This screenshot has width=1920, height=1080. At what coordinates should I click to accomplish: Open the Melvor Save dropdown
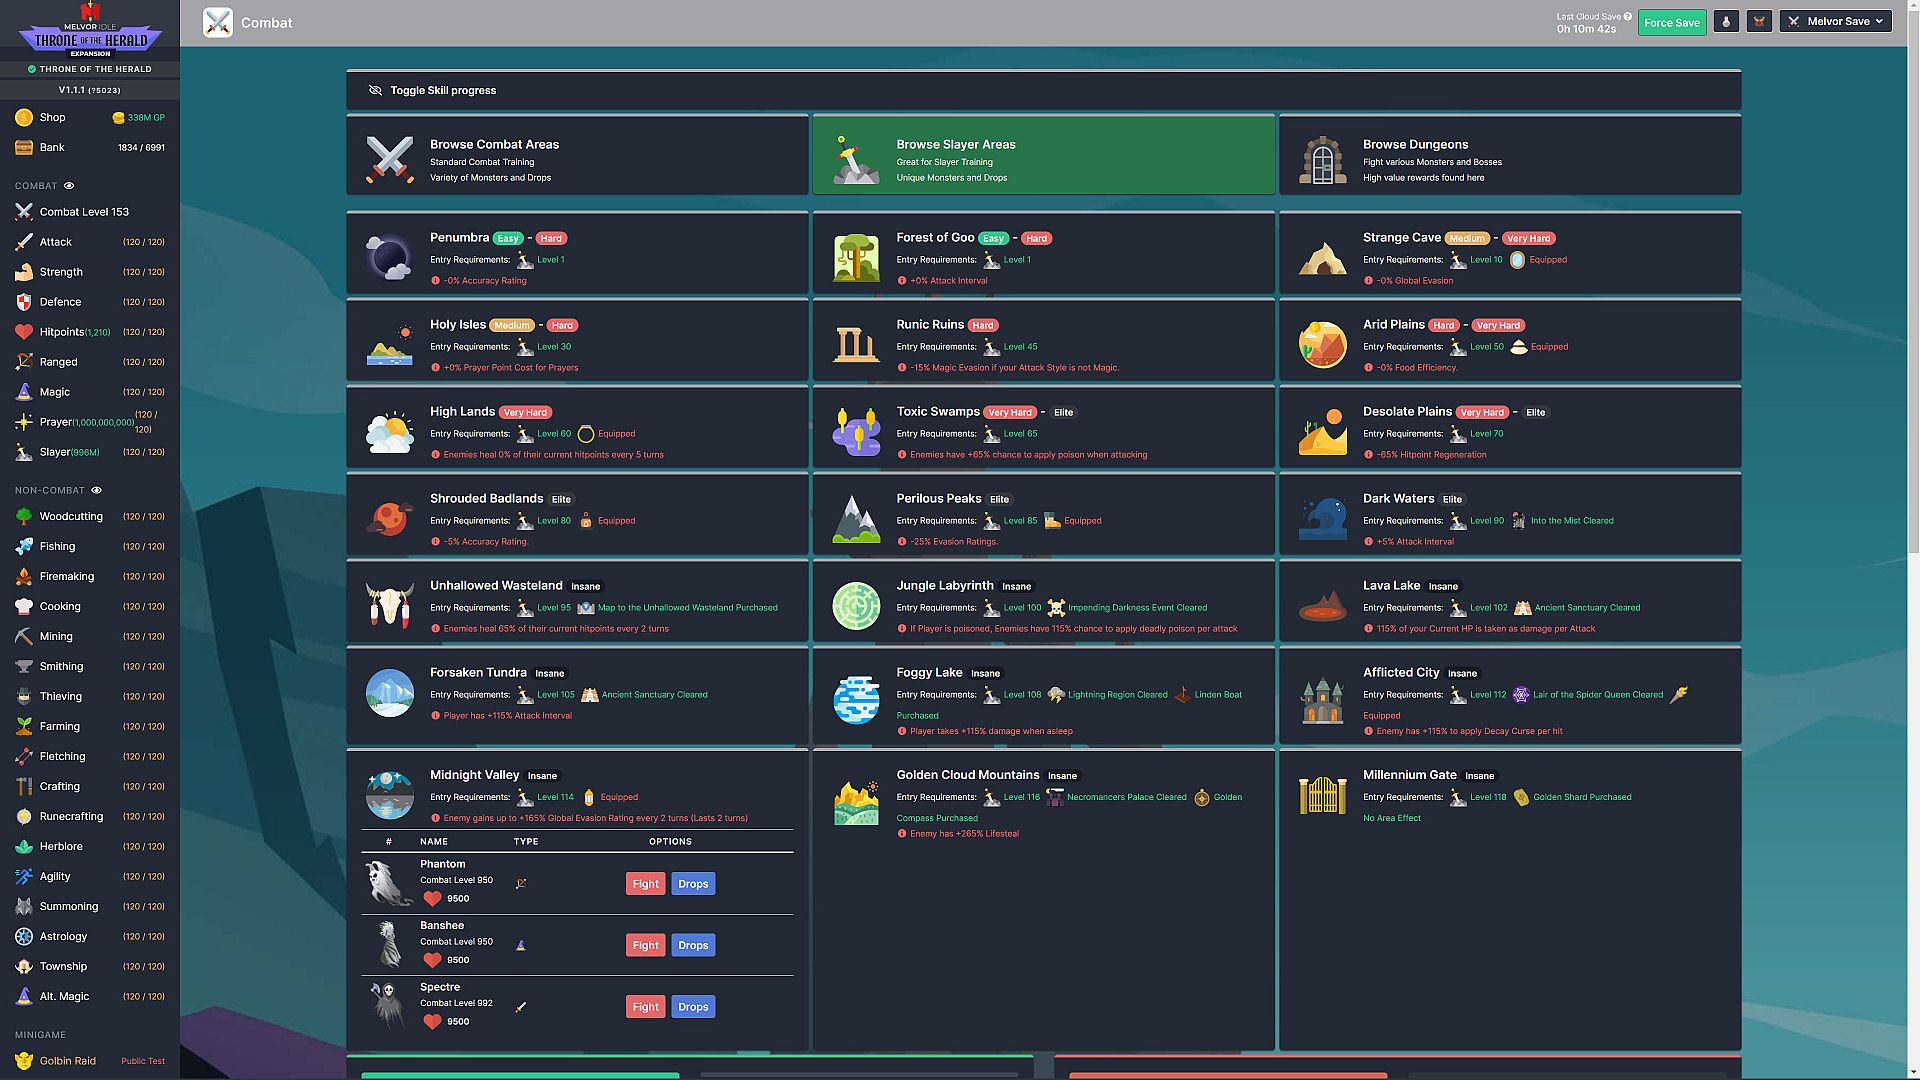1836,22
